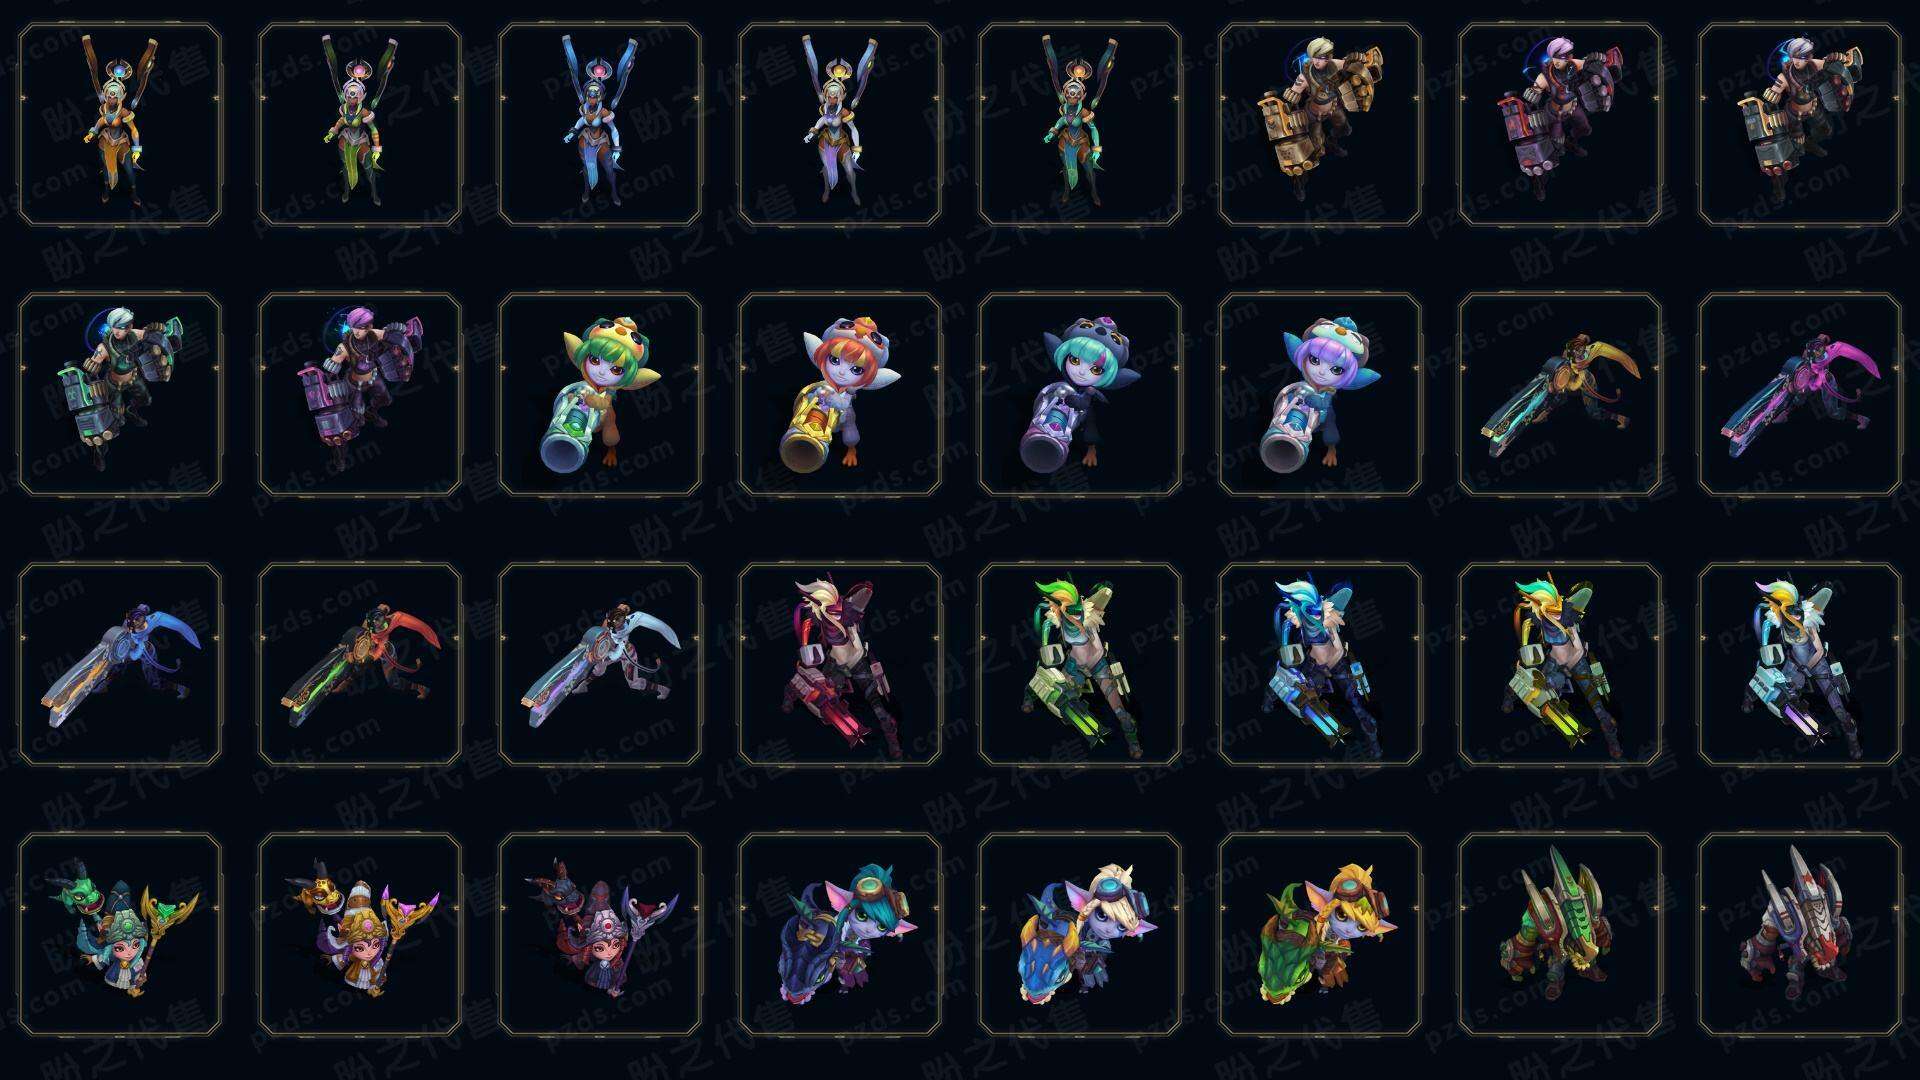Pick the sniper with white hat chroma
The height and width of the screenshot is (1080, 1920).
click(600, 664)
